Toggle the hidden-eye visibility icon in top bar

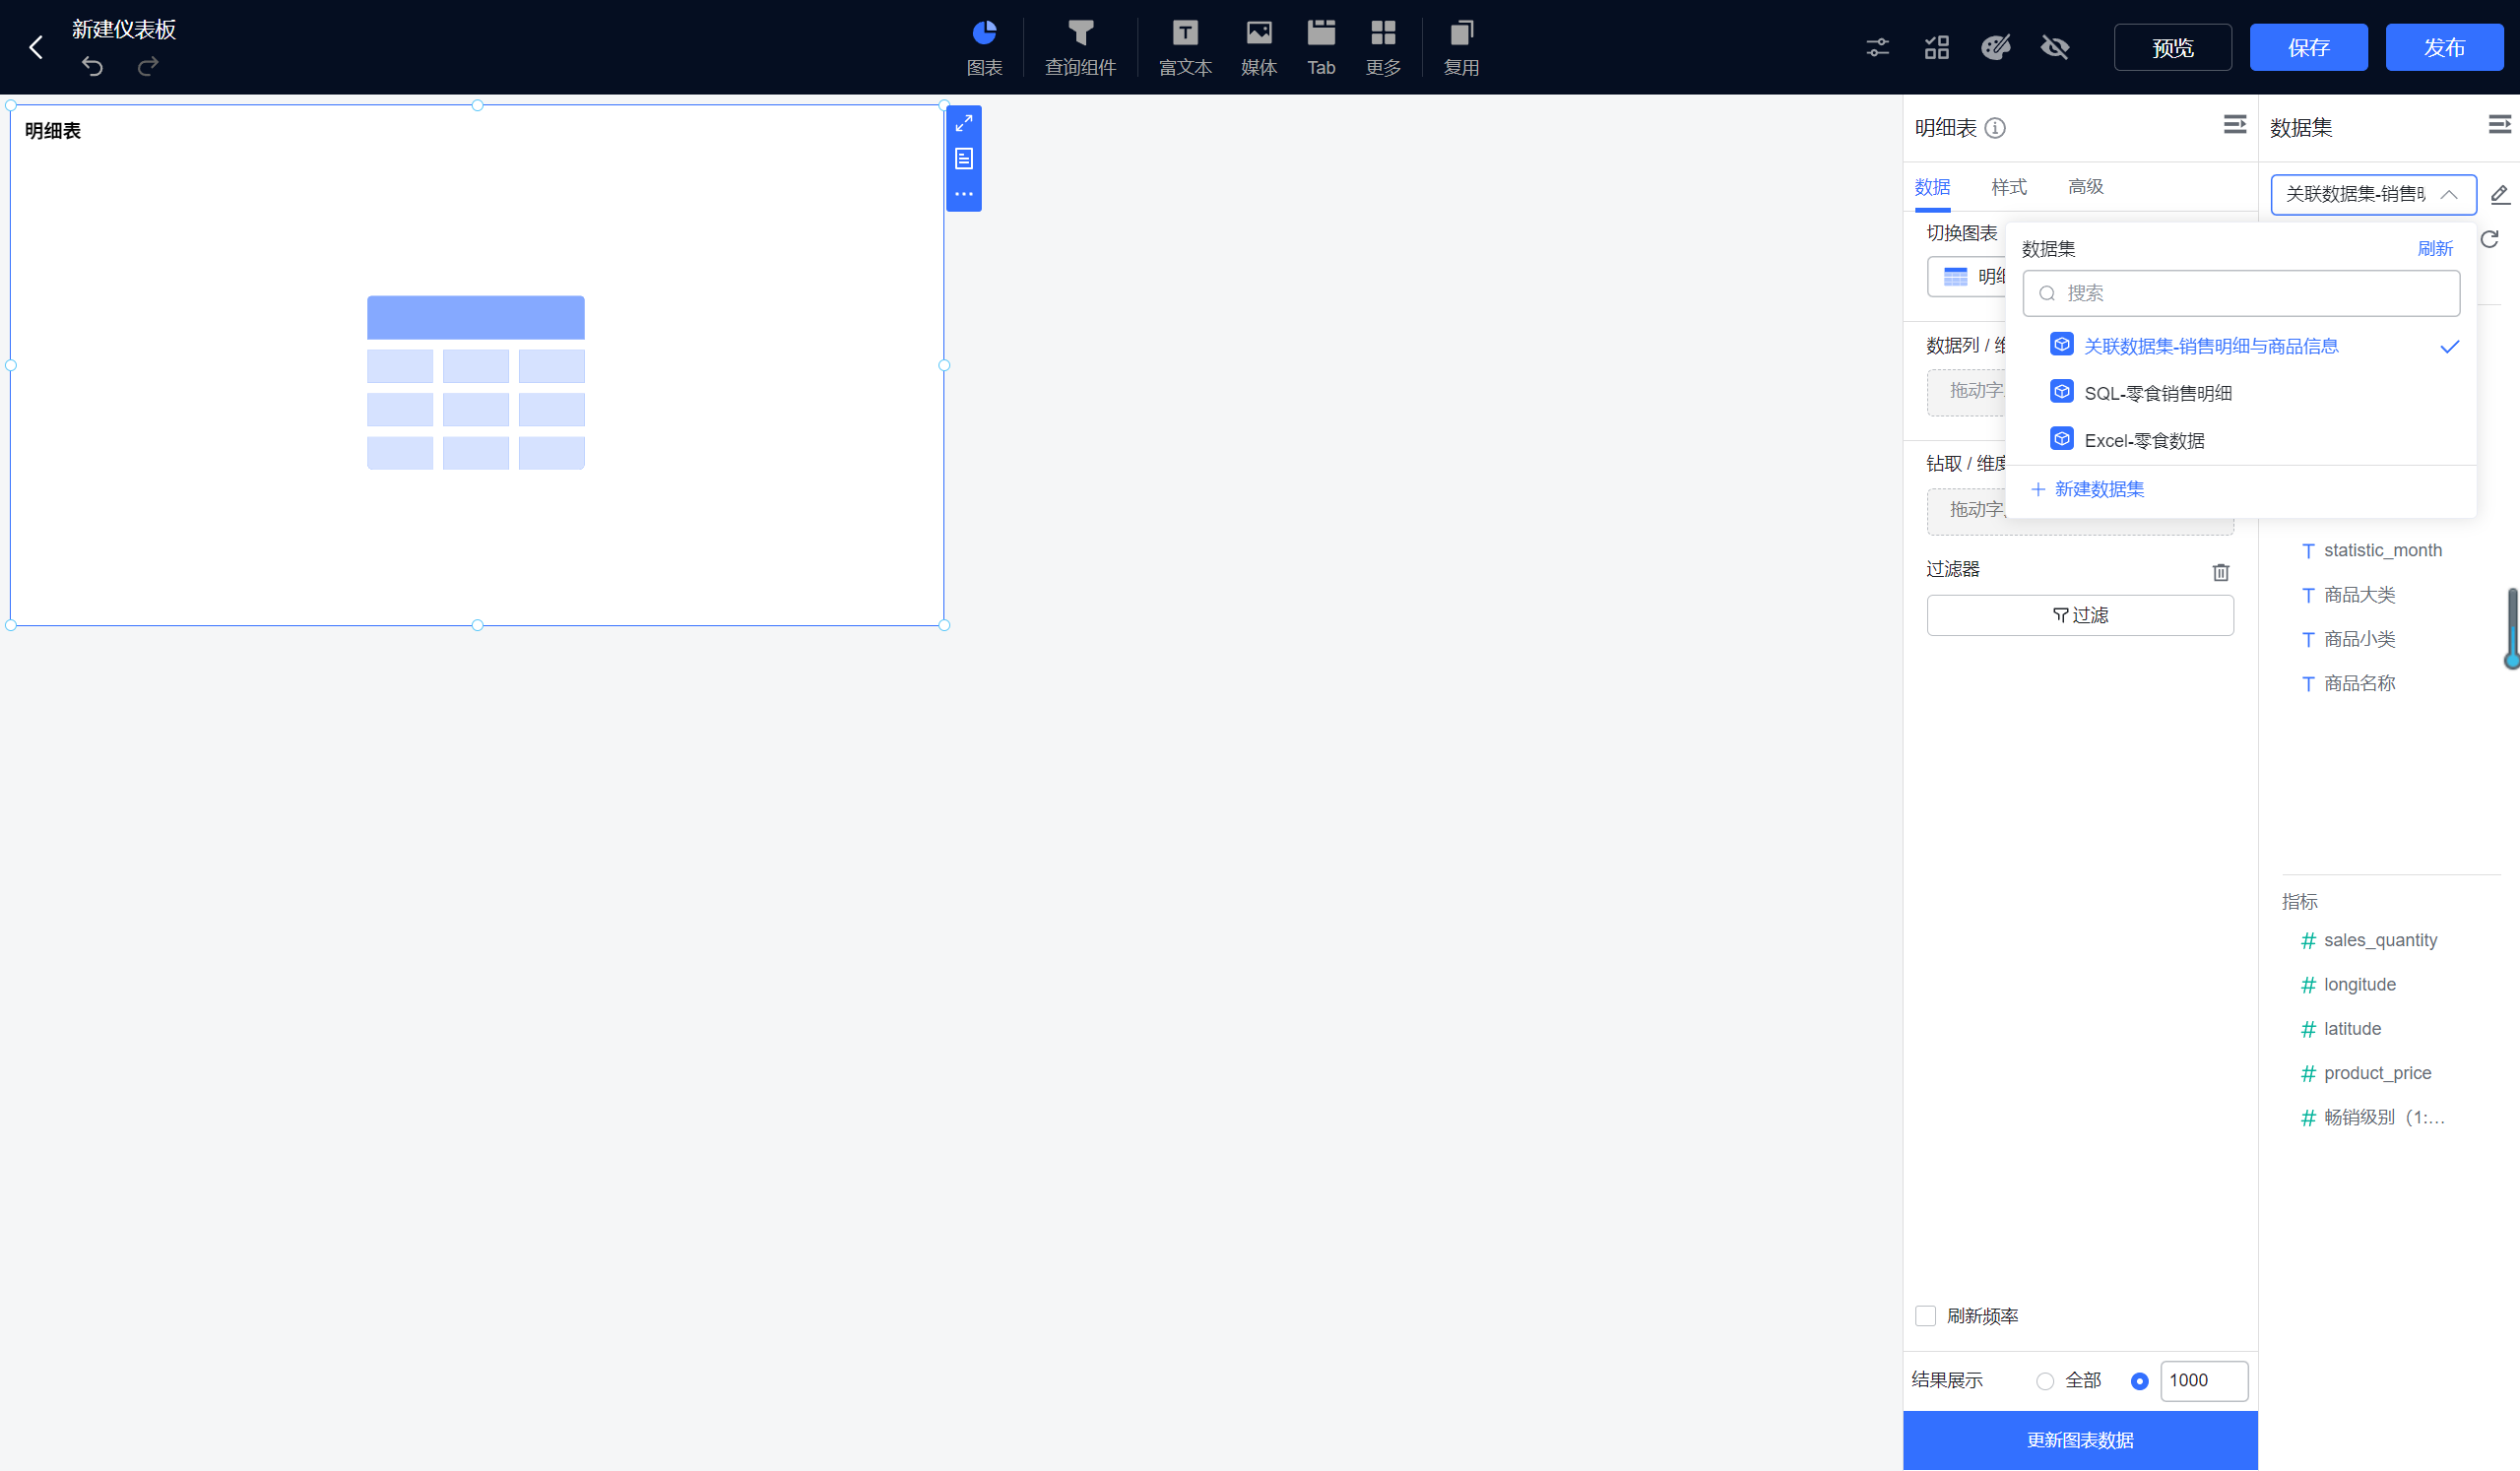coord(2054,47)
